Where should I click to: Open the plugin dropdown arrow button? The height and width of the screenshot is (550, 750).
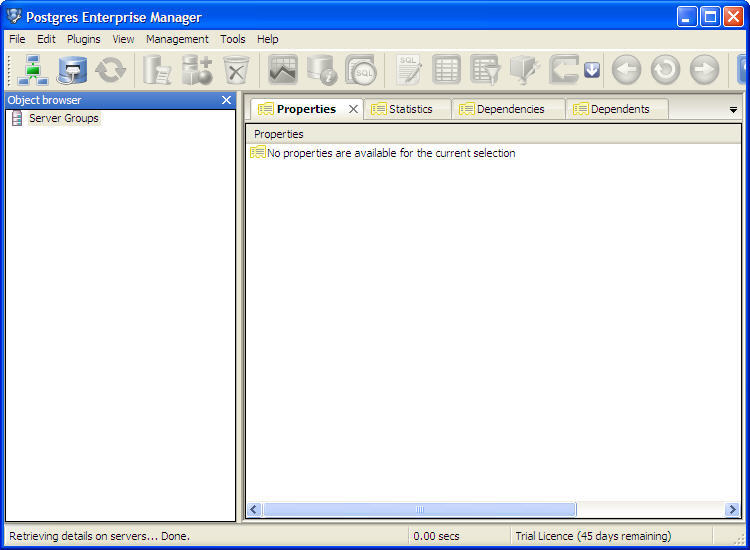point(592,70)
